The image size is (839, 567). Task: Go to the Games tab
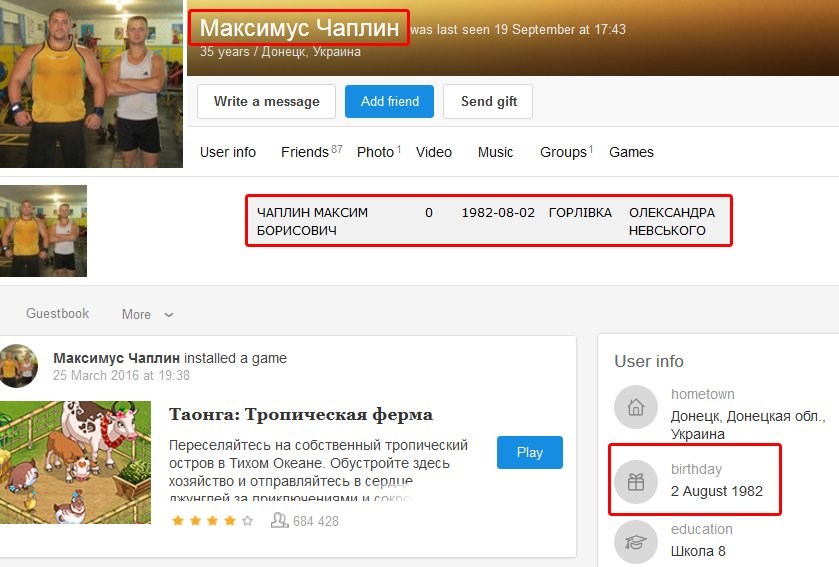pyautogui.click(x=631, y=152)
